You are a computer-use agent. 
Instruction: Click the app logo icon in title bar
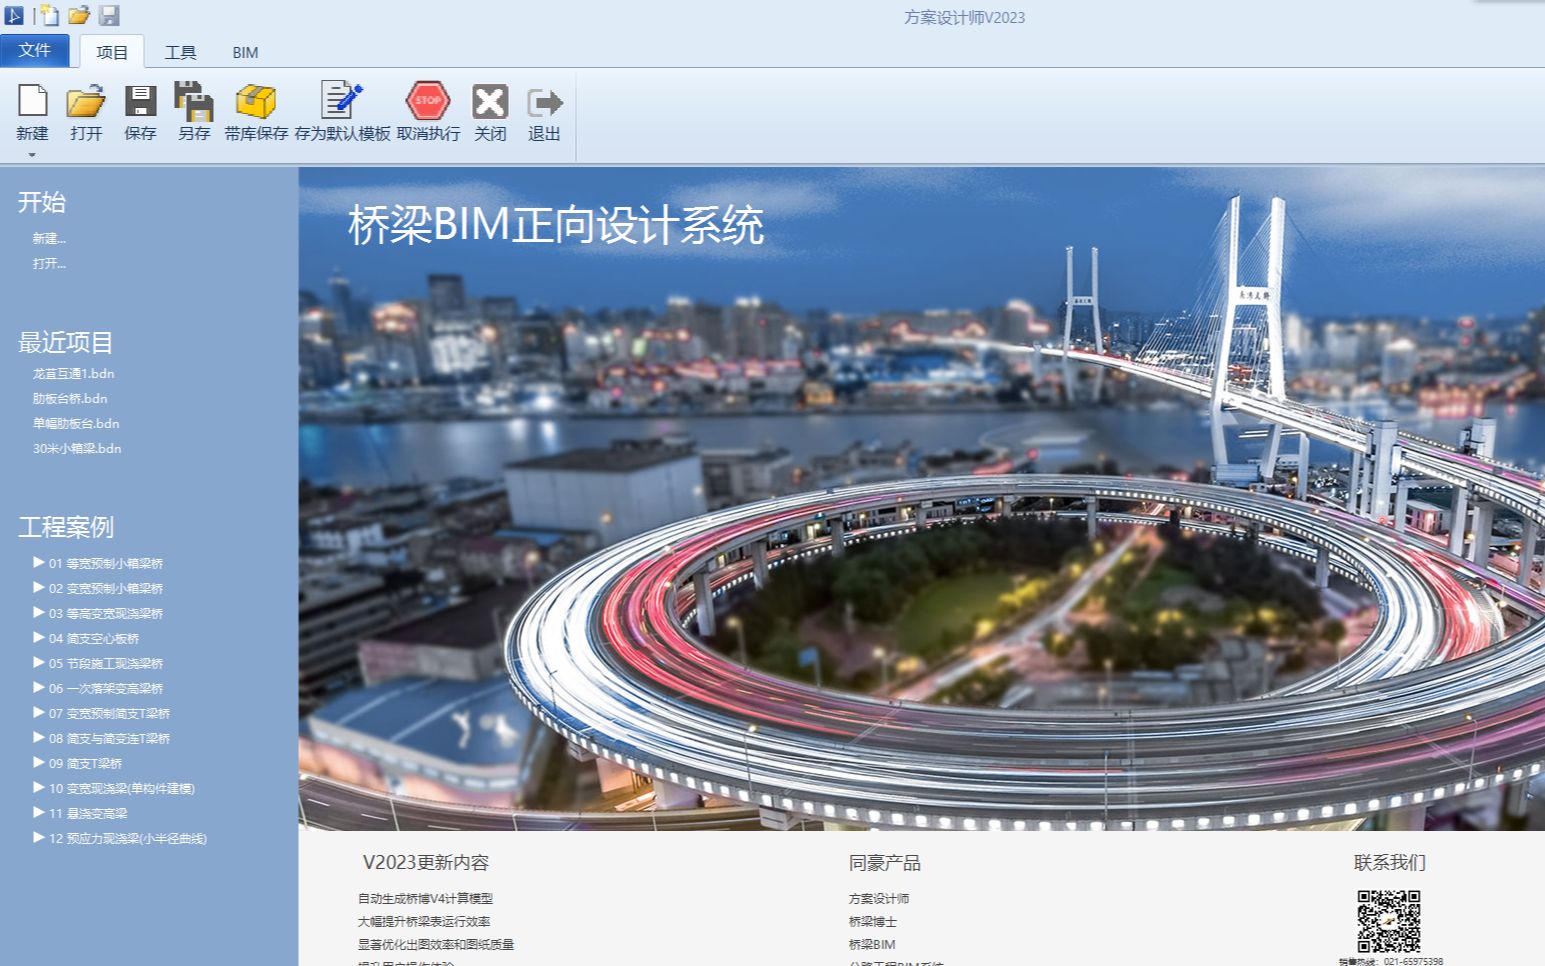pyautogui.click(x=14, y=15)
